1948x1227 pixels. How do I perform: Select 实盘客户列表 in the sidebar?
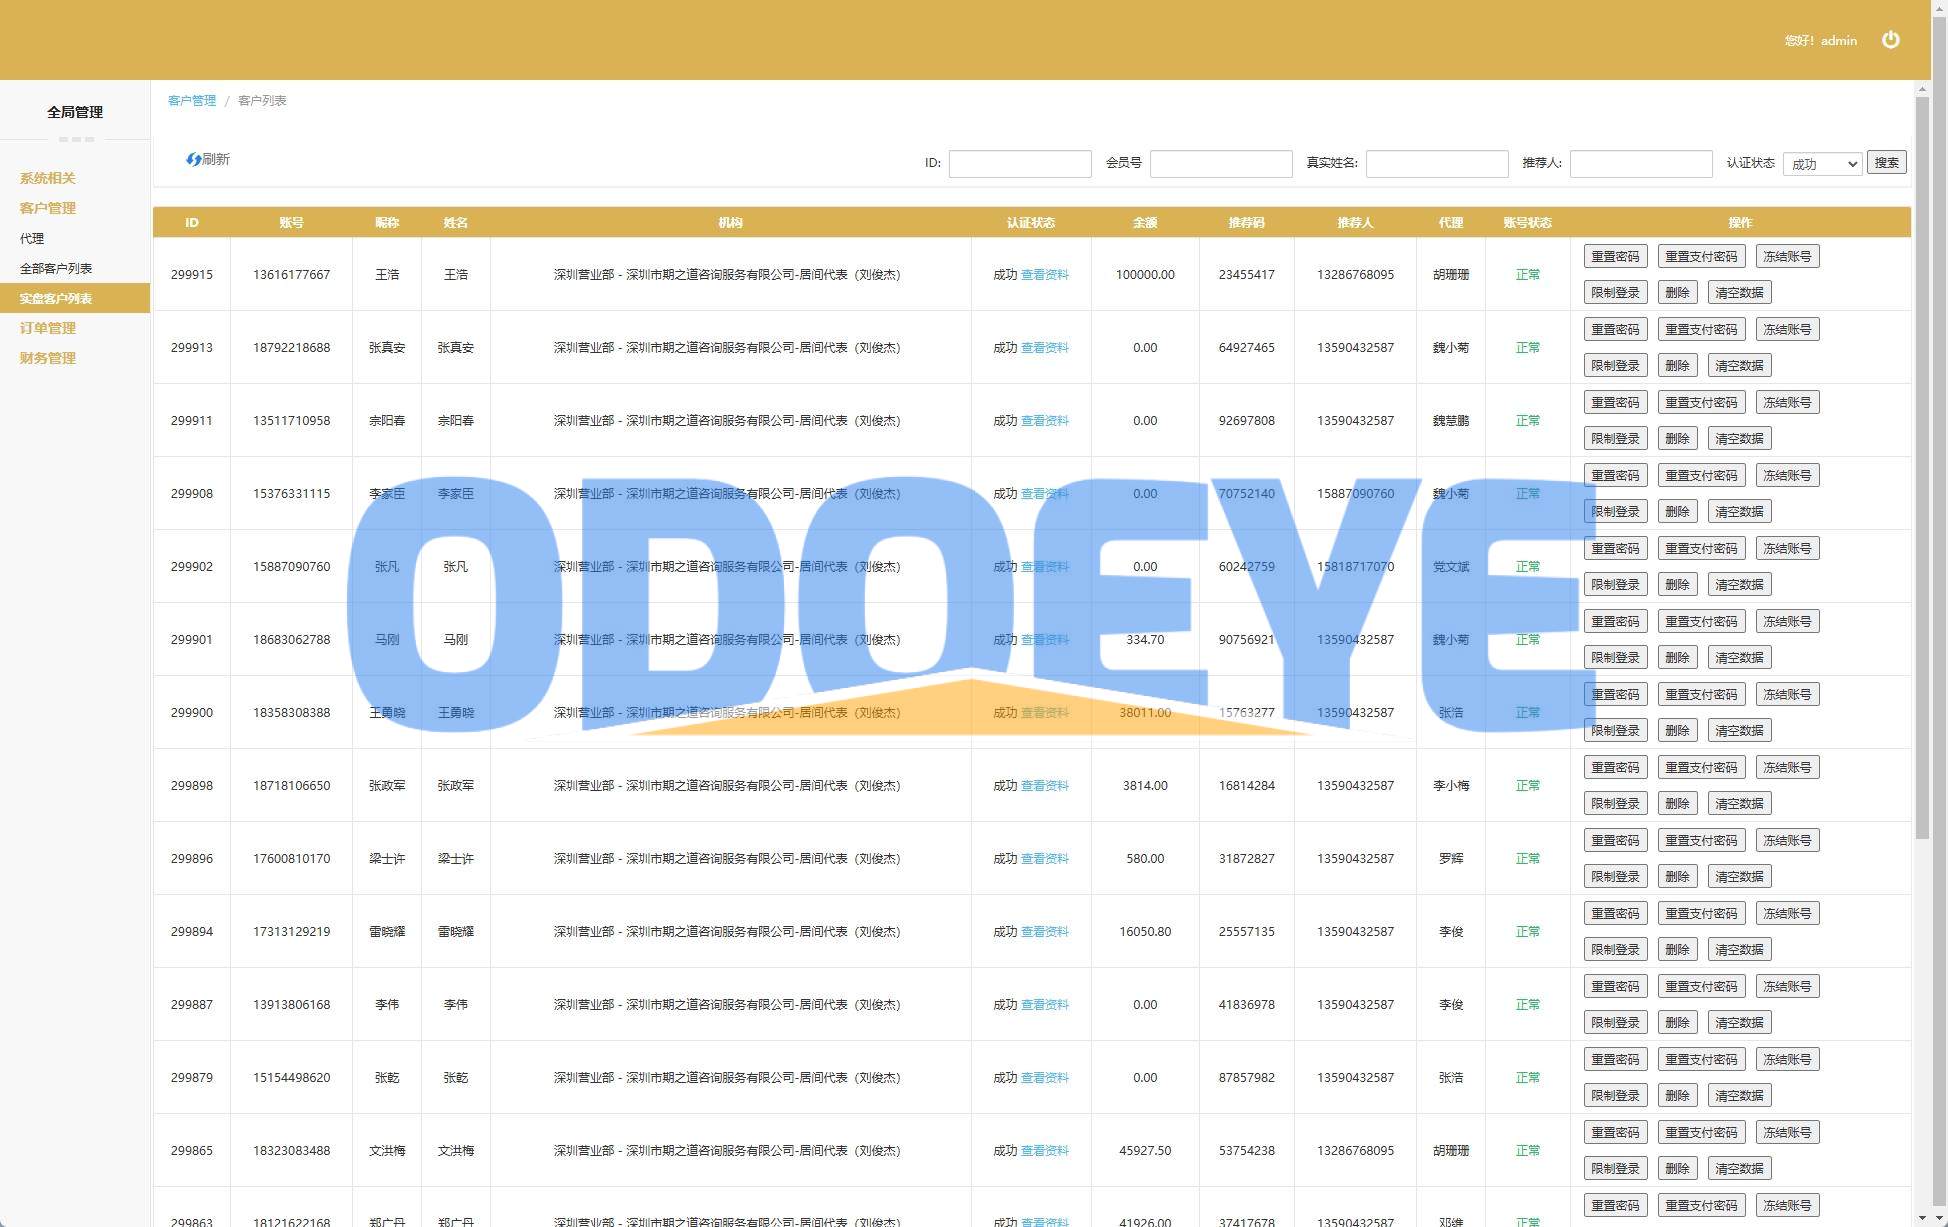(x=75, y=298)
